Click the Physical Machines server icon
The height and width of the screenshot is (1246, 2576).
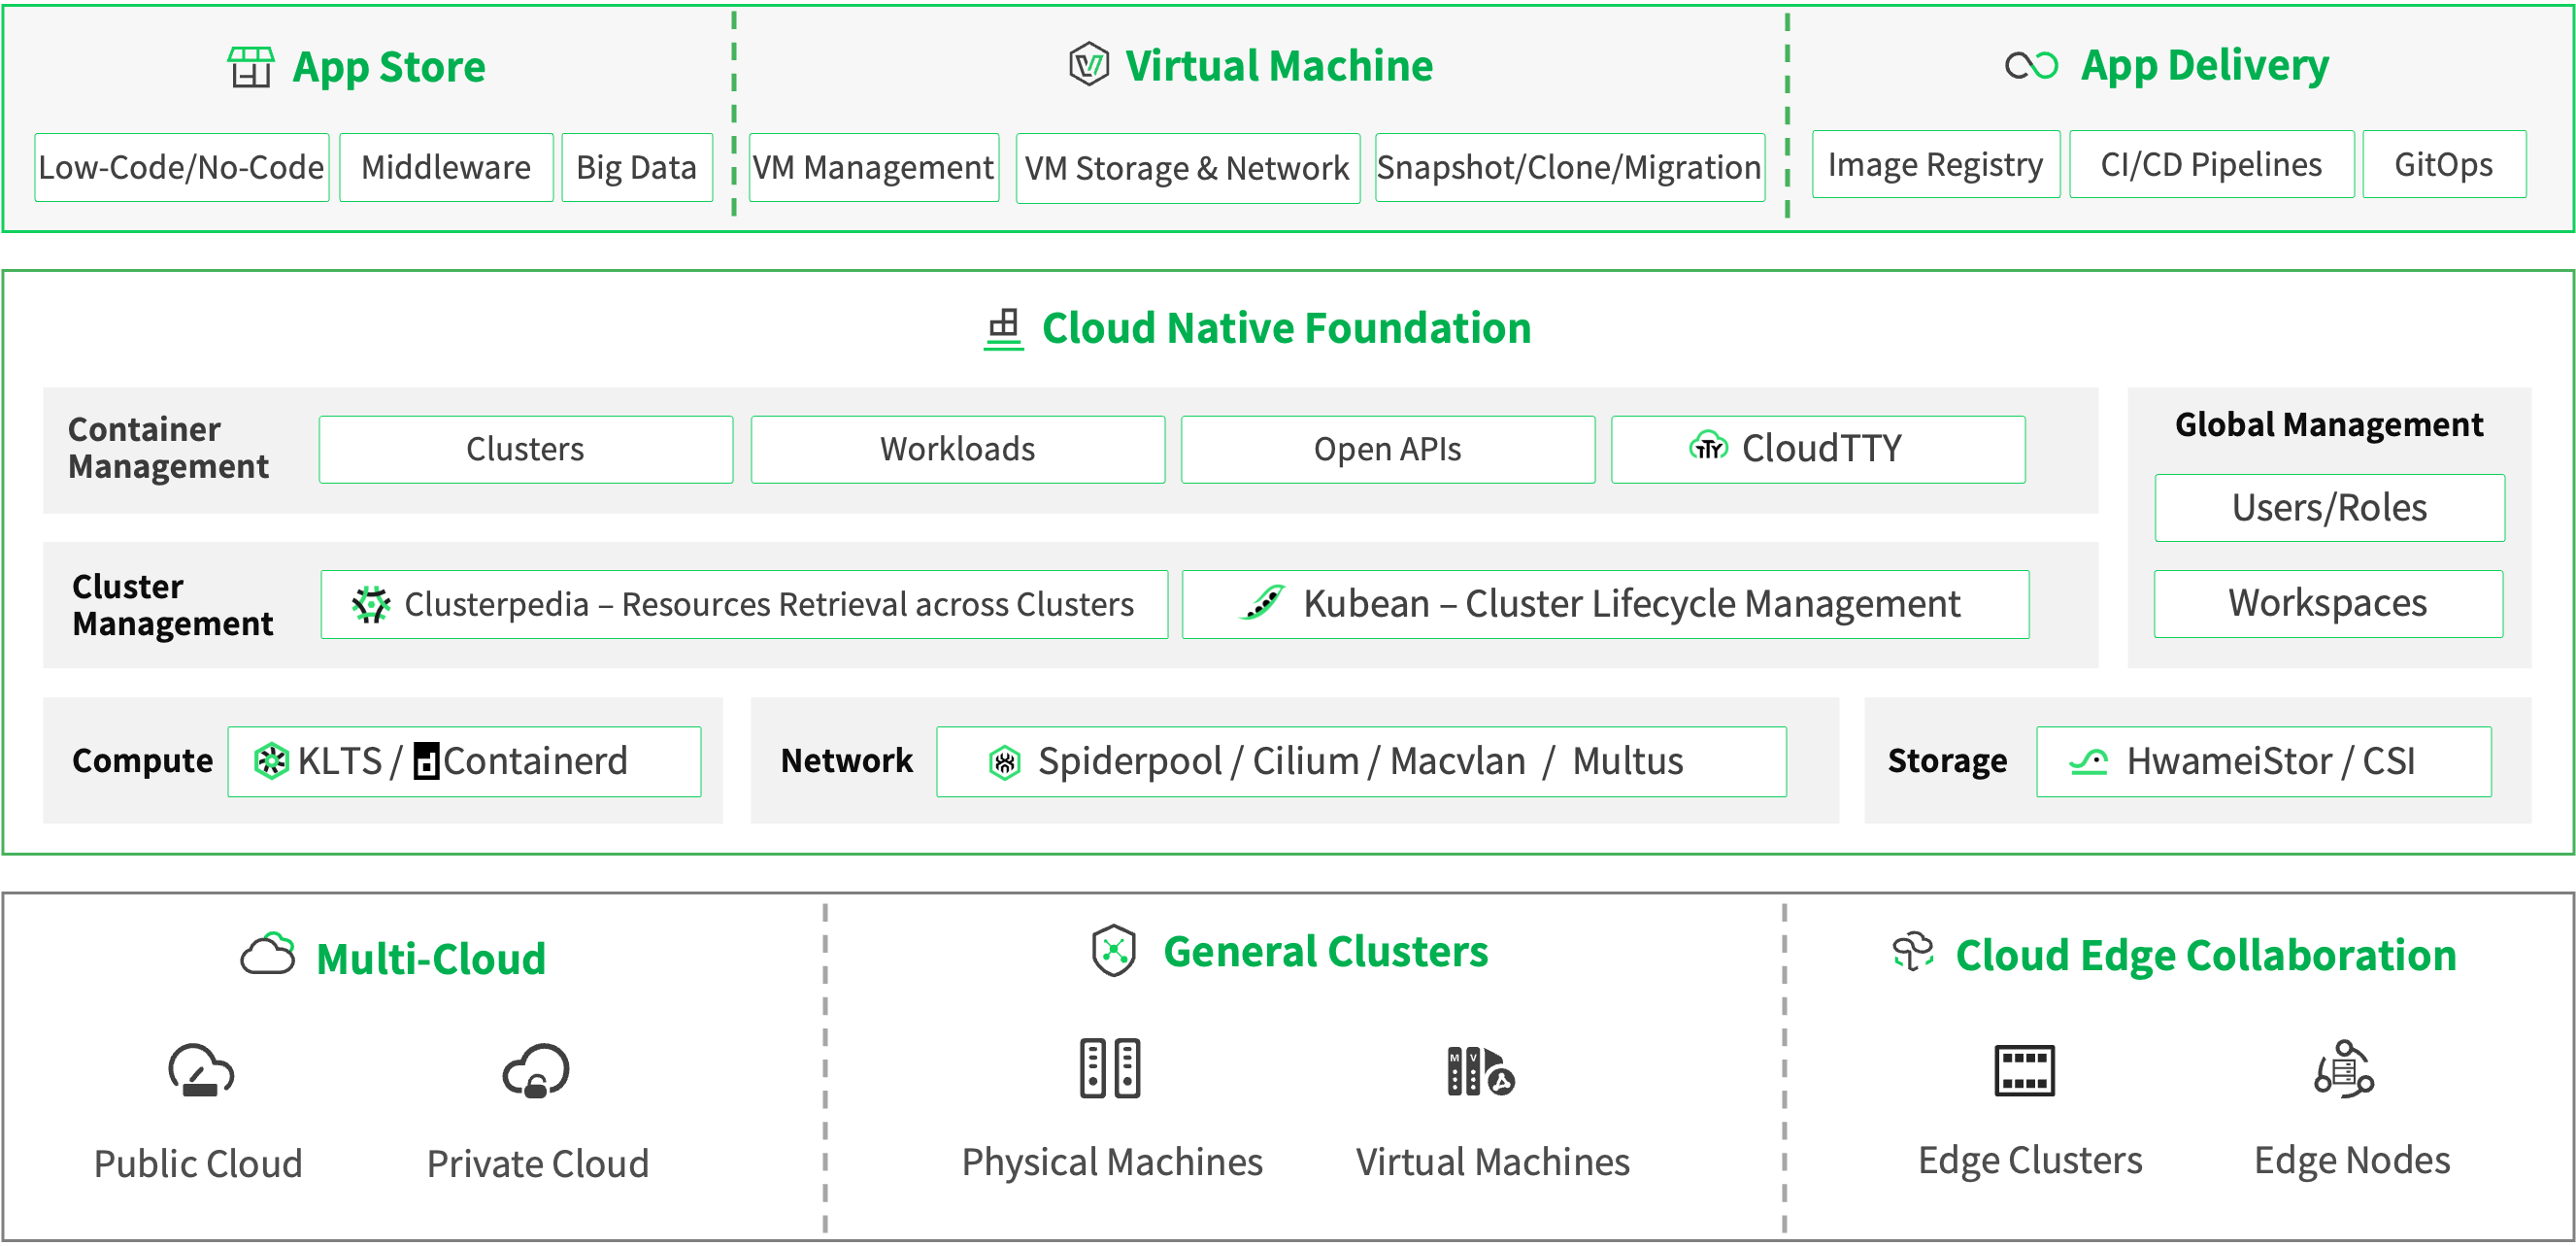pyautogui.click(x=1109, y=1068)
